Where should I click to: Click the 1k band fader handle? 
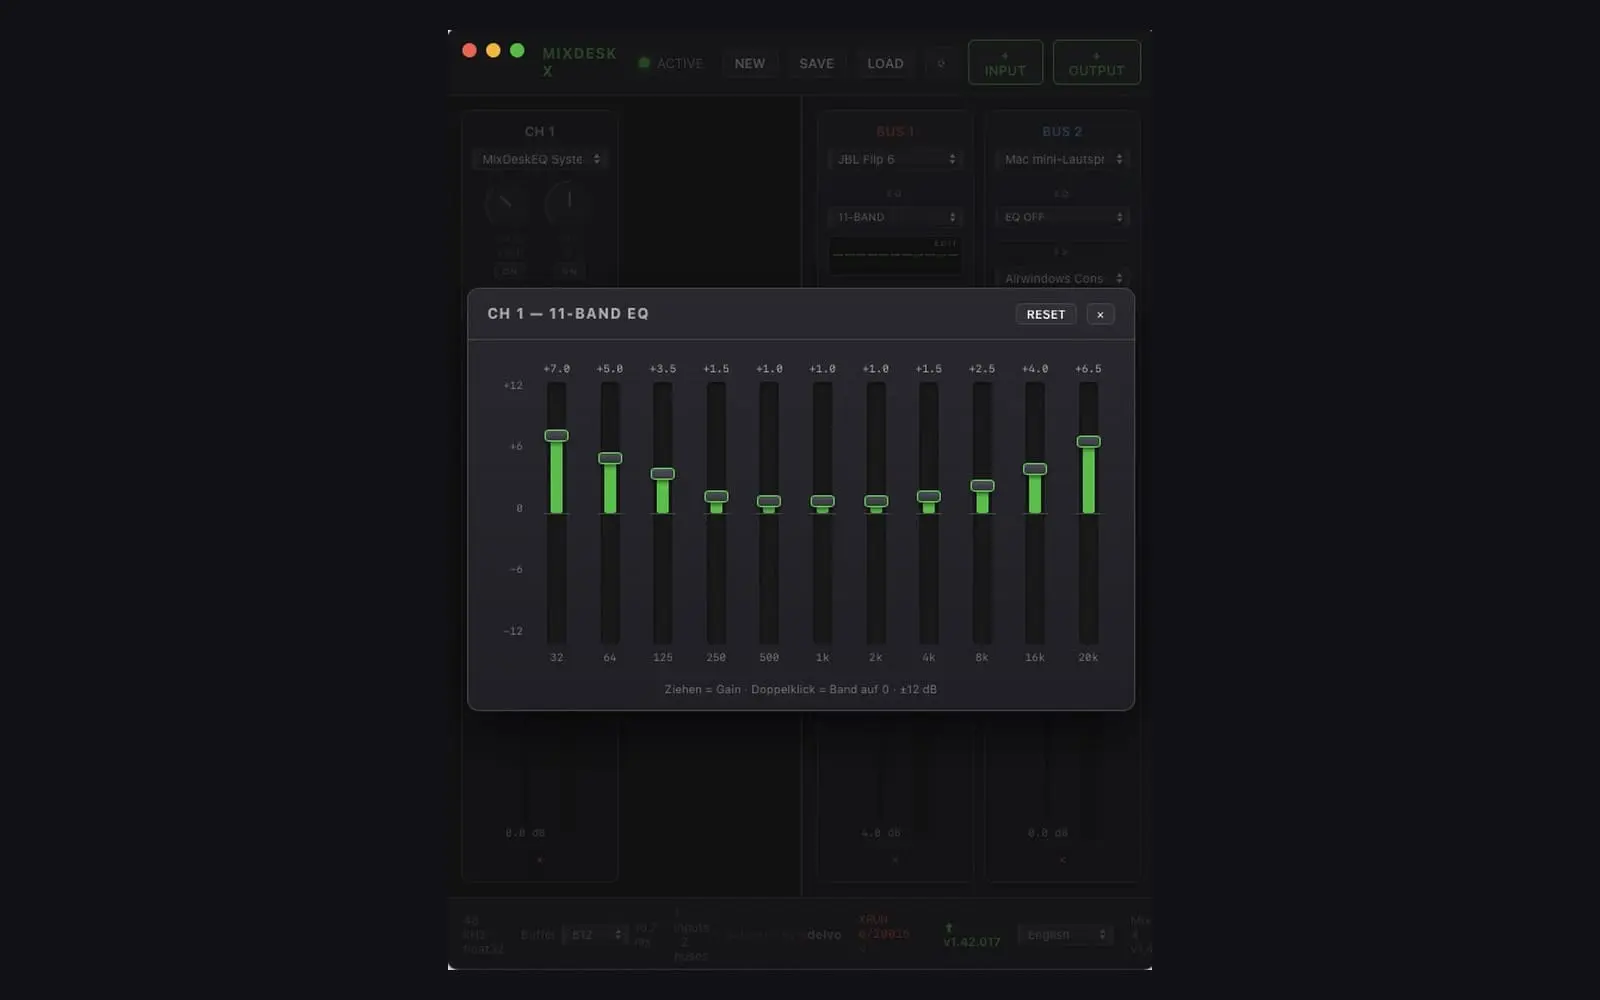[822, 501]
